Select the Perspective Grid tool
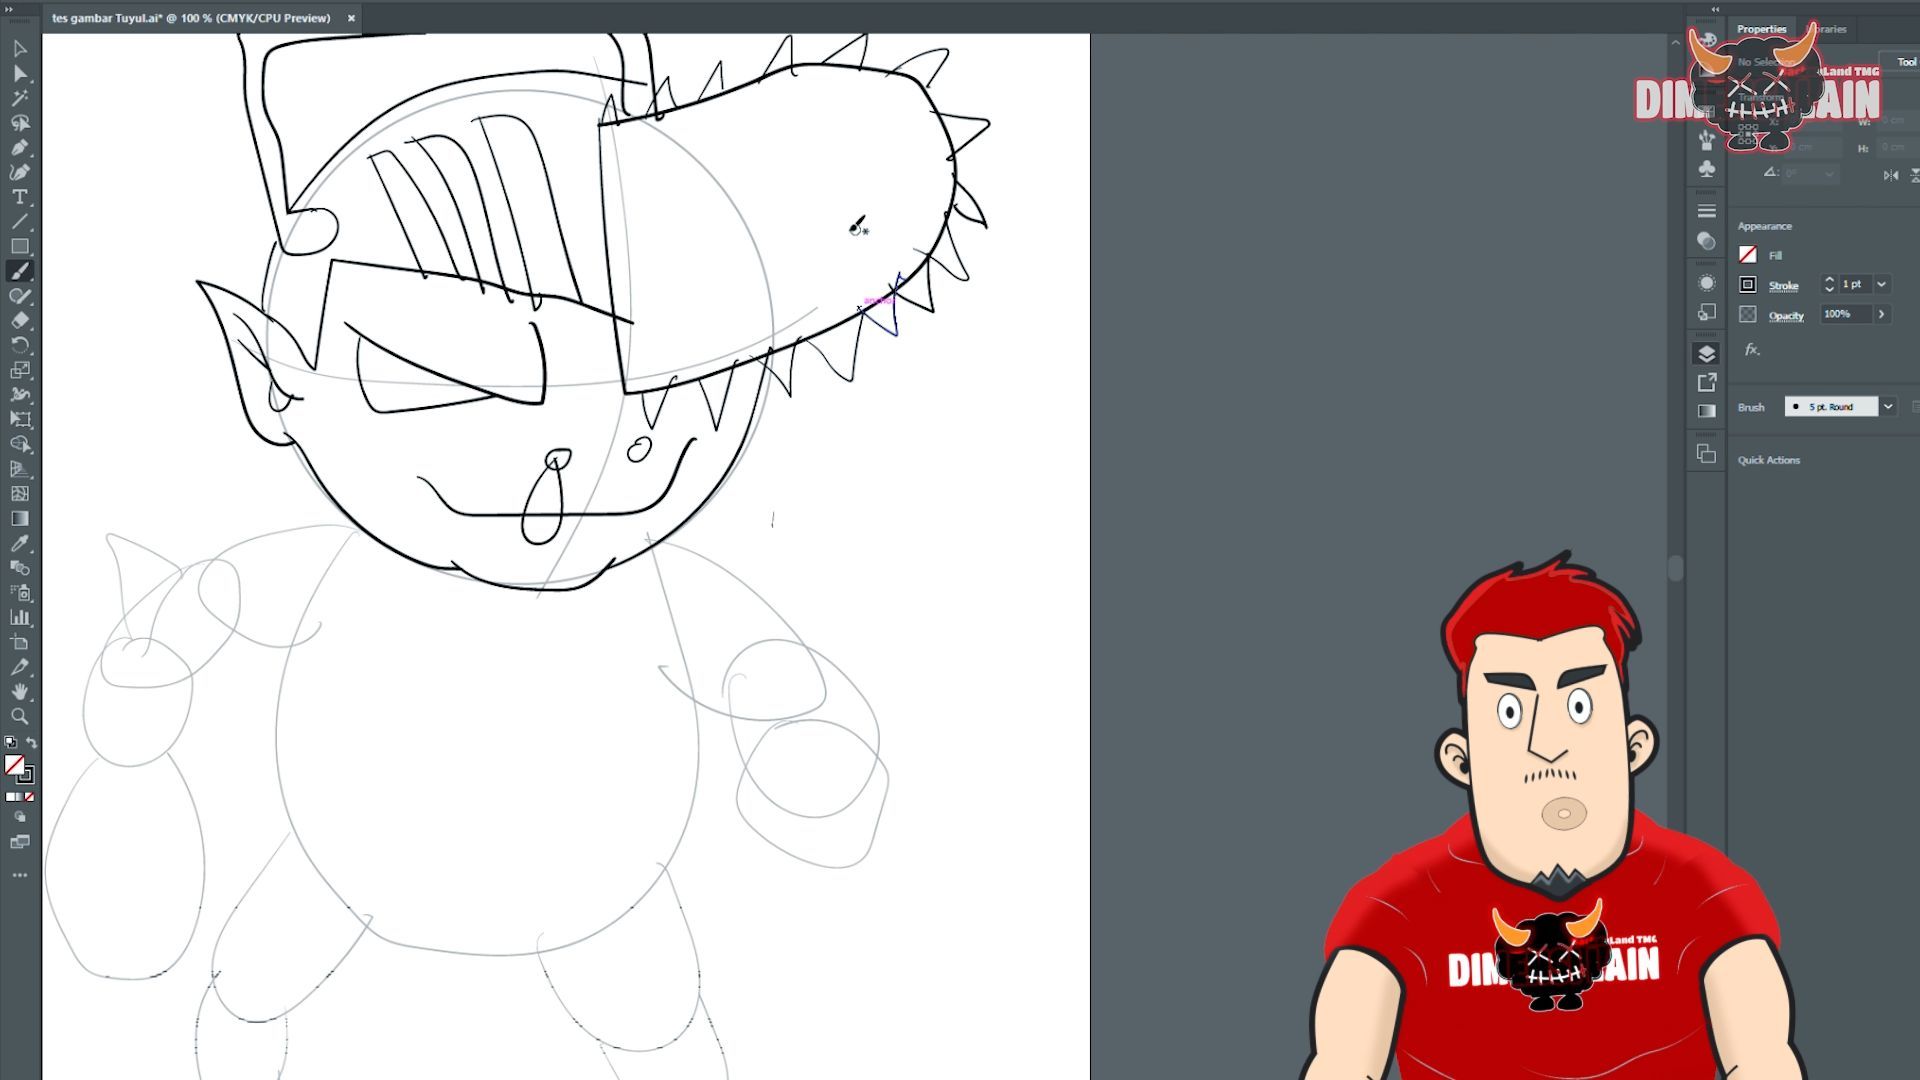This screenshot has height=1080, width=1920. (x=20, y=469)
